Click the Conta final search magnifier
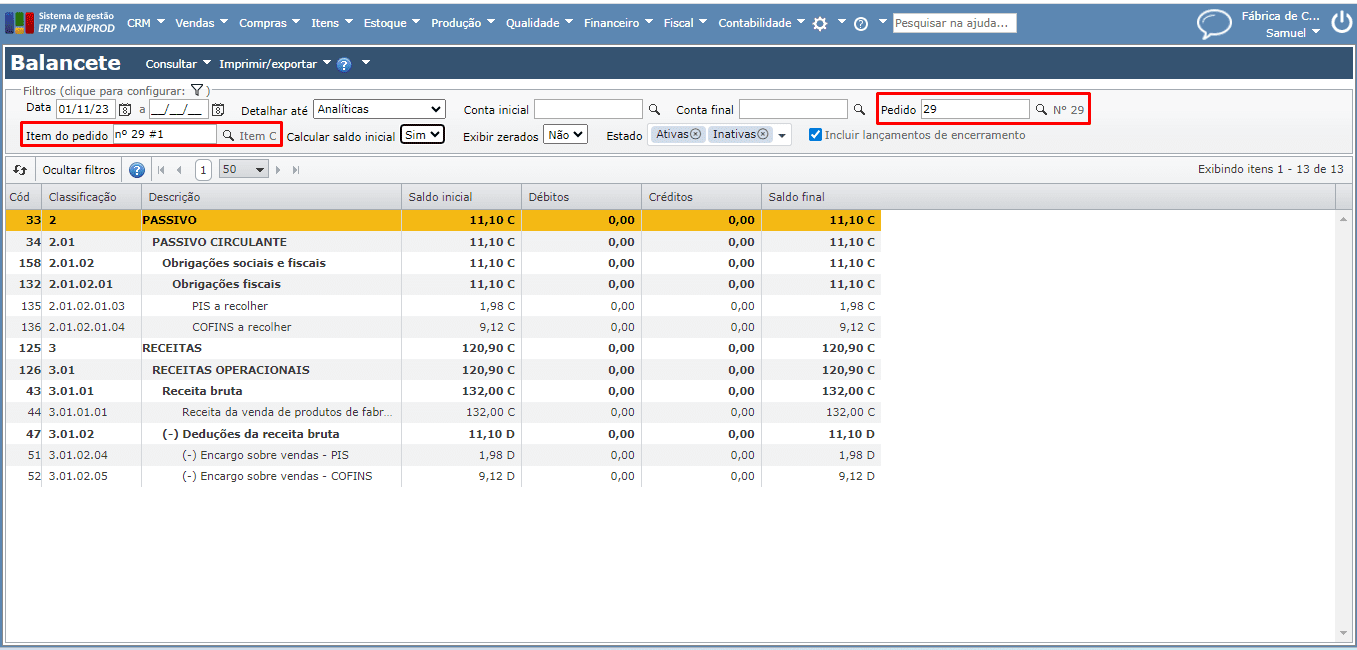The image size is (1357, 650). pyautogui.click(x=859, y=109)
